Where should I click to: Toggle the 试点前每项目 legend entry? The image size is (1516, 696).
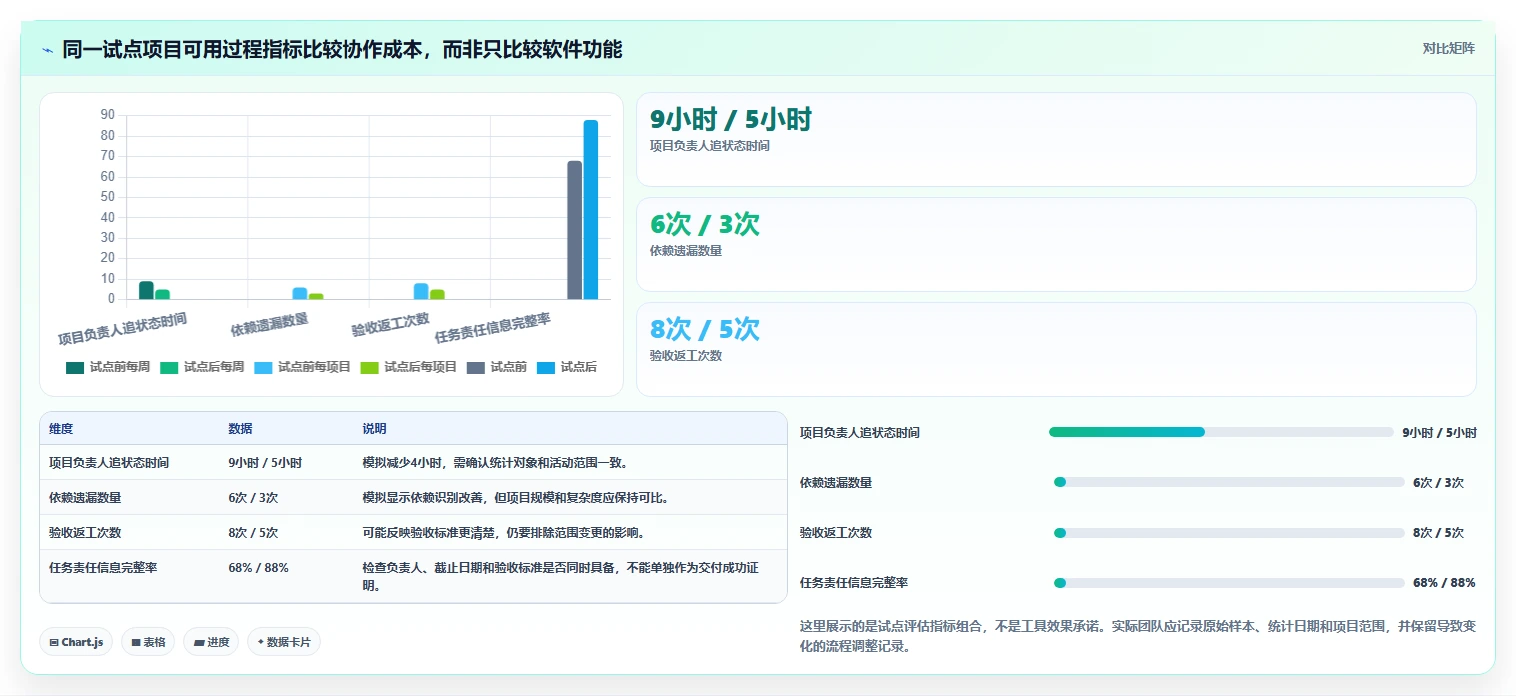(x=302, y=367)
